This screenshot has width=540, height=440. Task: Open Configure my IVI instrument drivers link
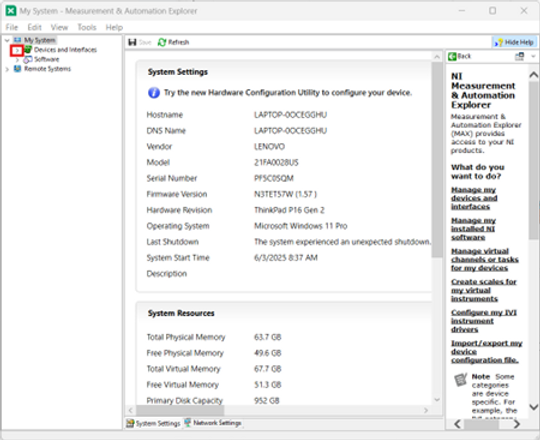pyautogui.click(x=484, y=321)
